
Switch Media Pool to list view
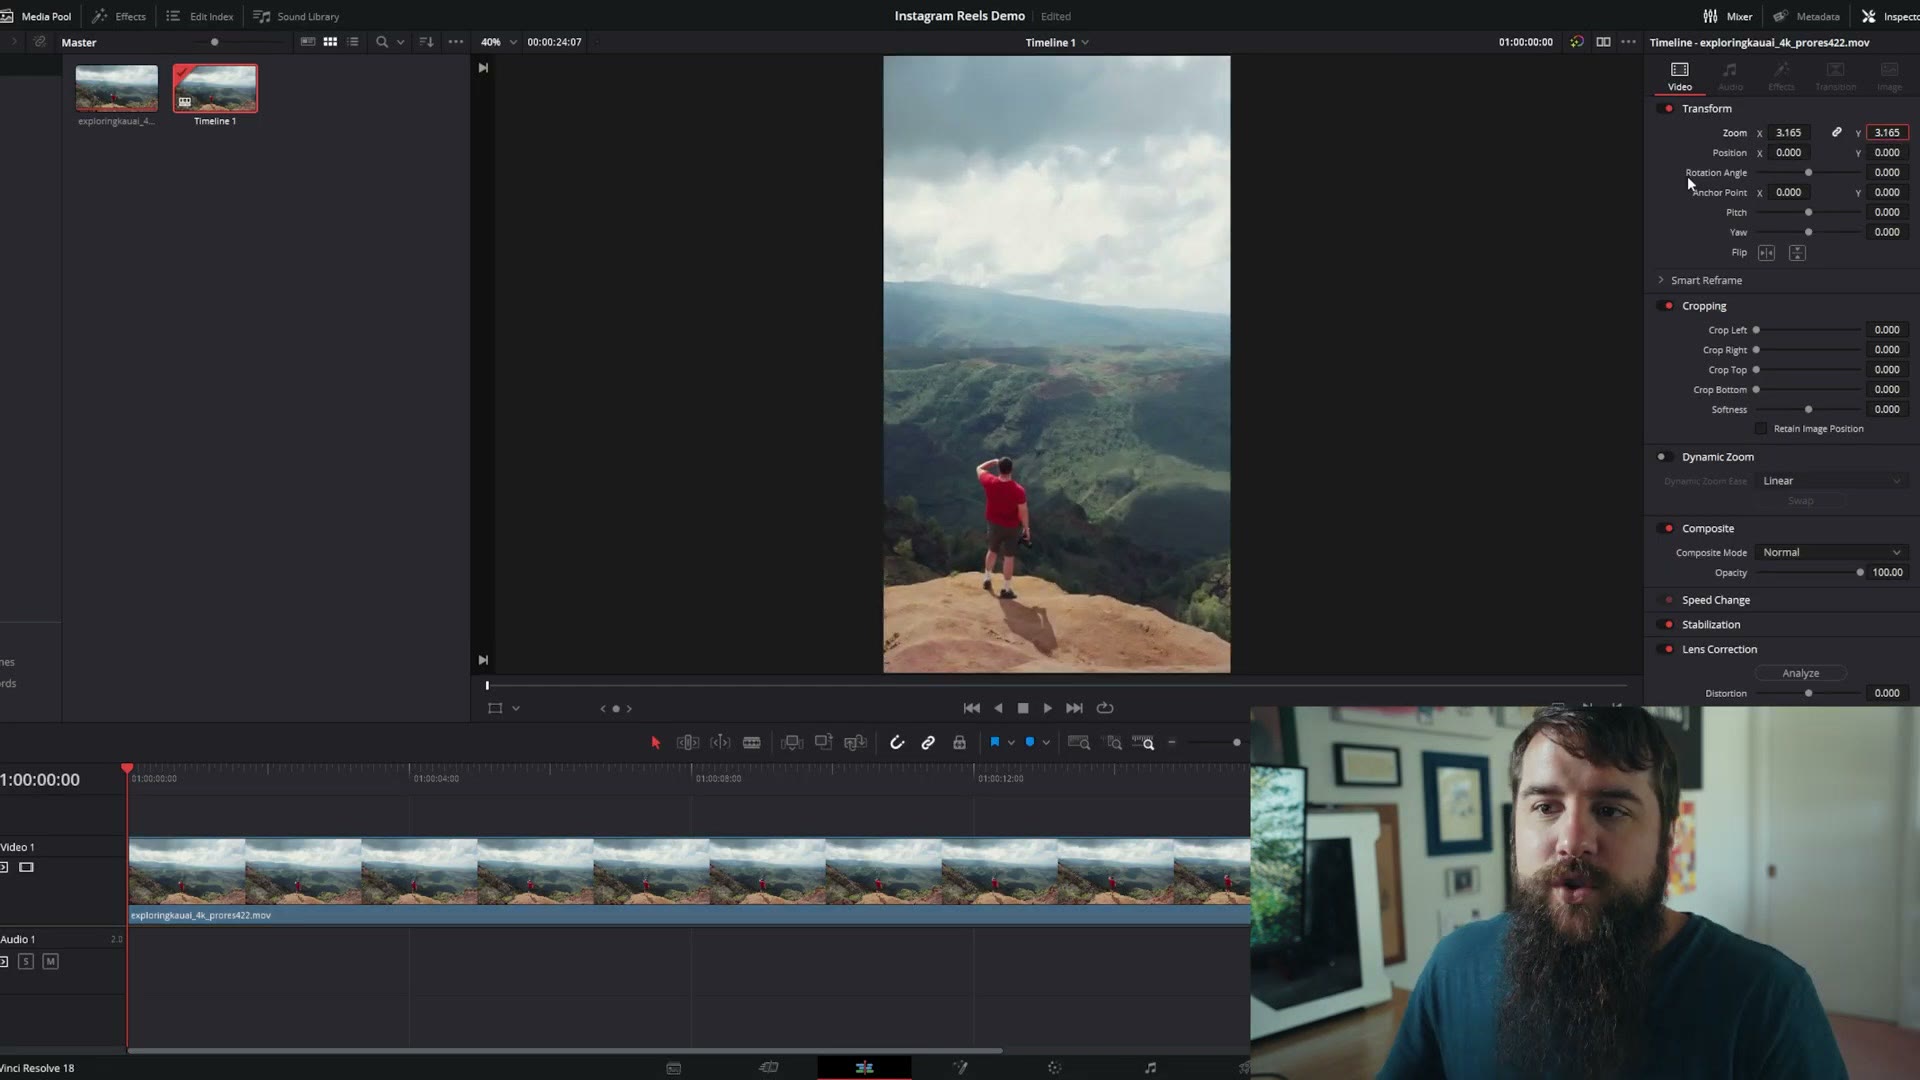353,42
